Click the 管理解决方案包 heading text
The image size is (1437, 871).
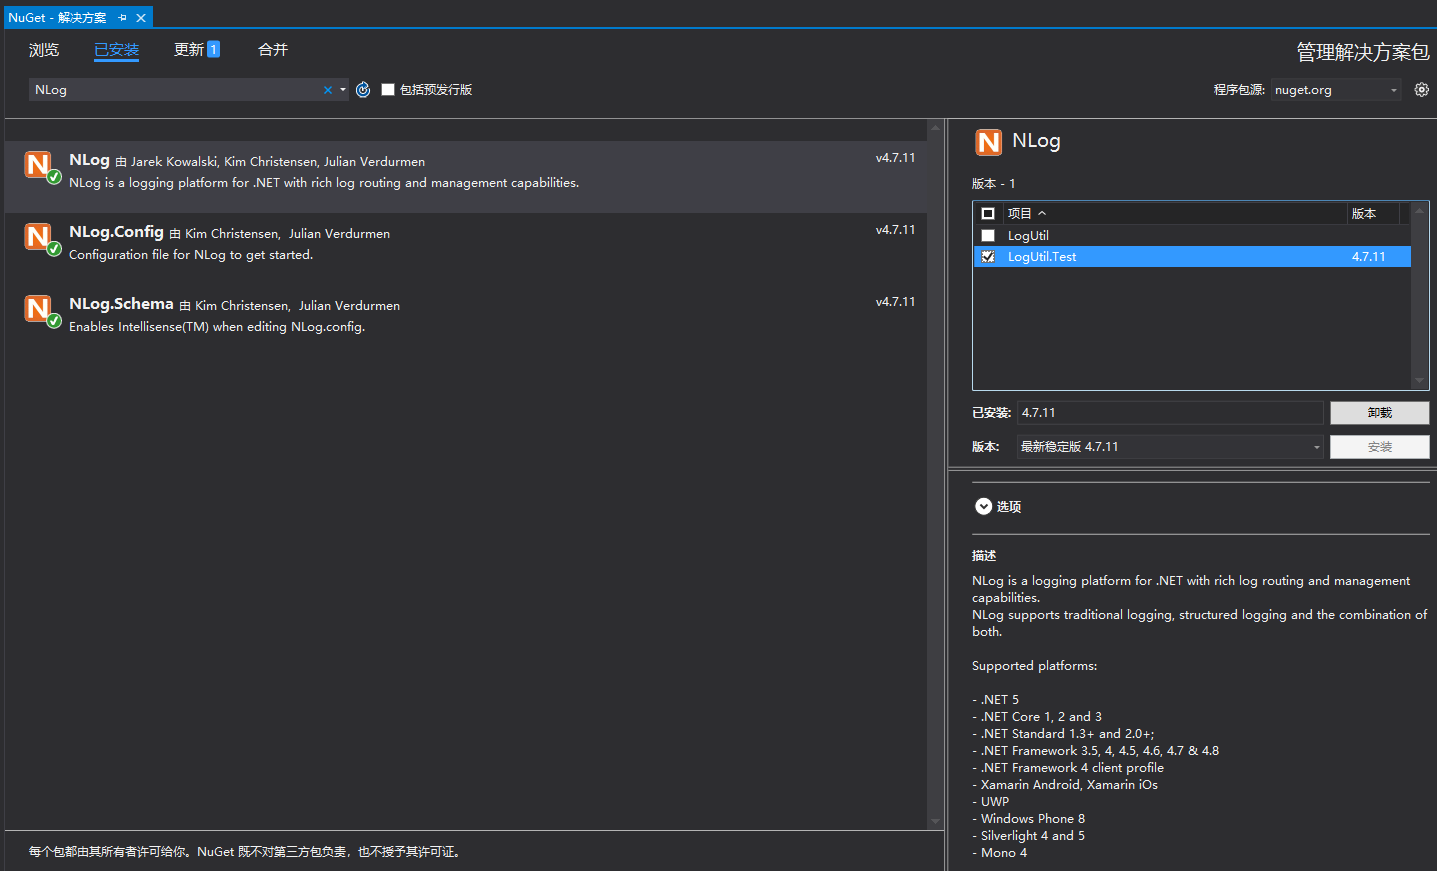1363,52
